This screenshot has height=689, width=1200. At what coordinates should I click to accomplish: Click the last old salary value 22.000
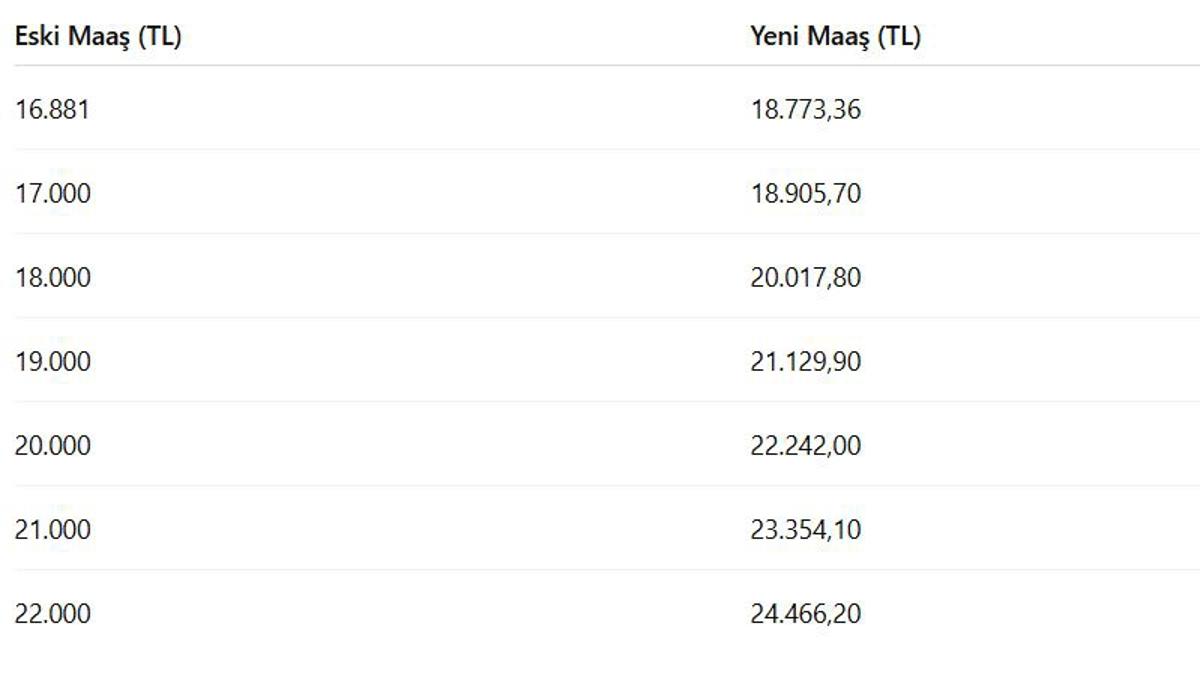point(52,613)
